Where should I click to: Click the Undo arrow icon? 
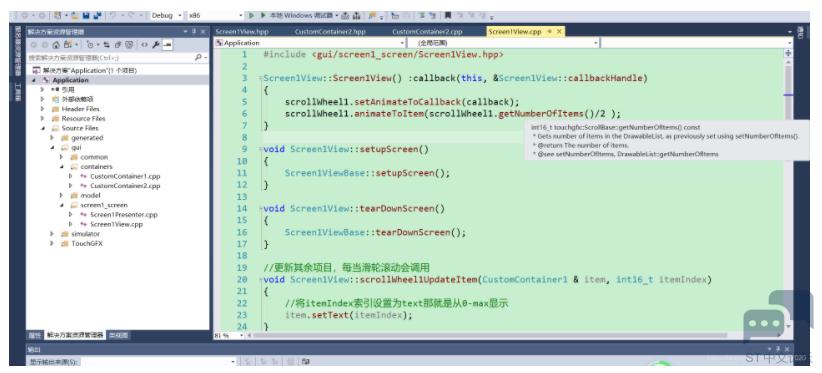point(113,16)
